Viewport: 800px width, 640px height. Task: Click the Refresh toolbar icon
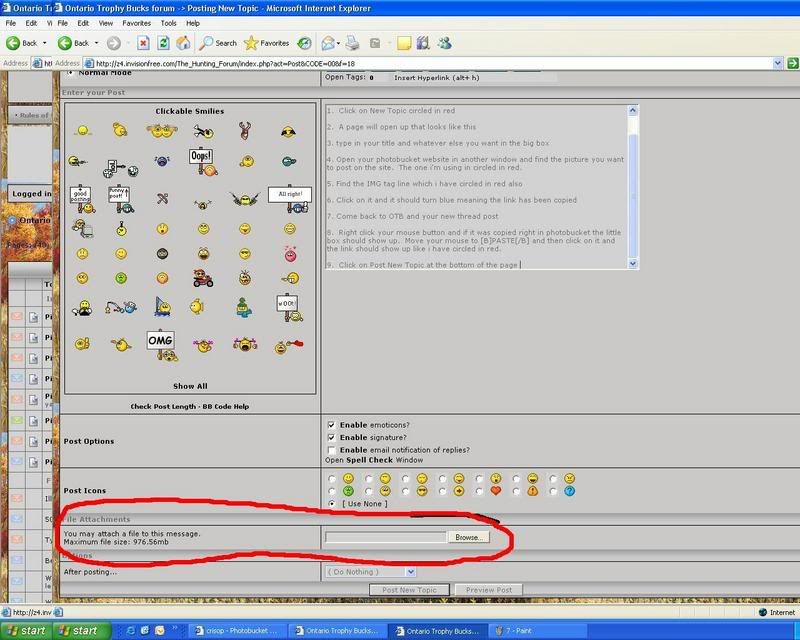(163, 43)
